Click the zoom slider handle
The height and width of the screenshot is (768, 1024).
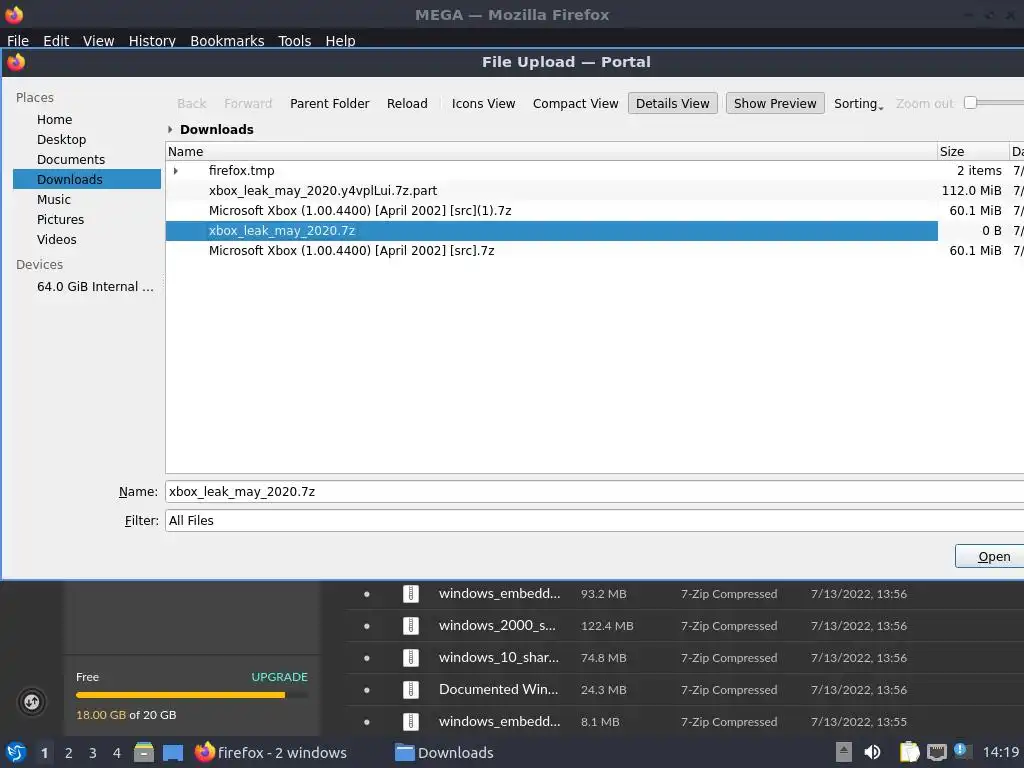[970, 103]
